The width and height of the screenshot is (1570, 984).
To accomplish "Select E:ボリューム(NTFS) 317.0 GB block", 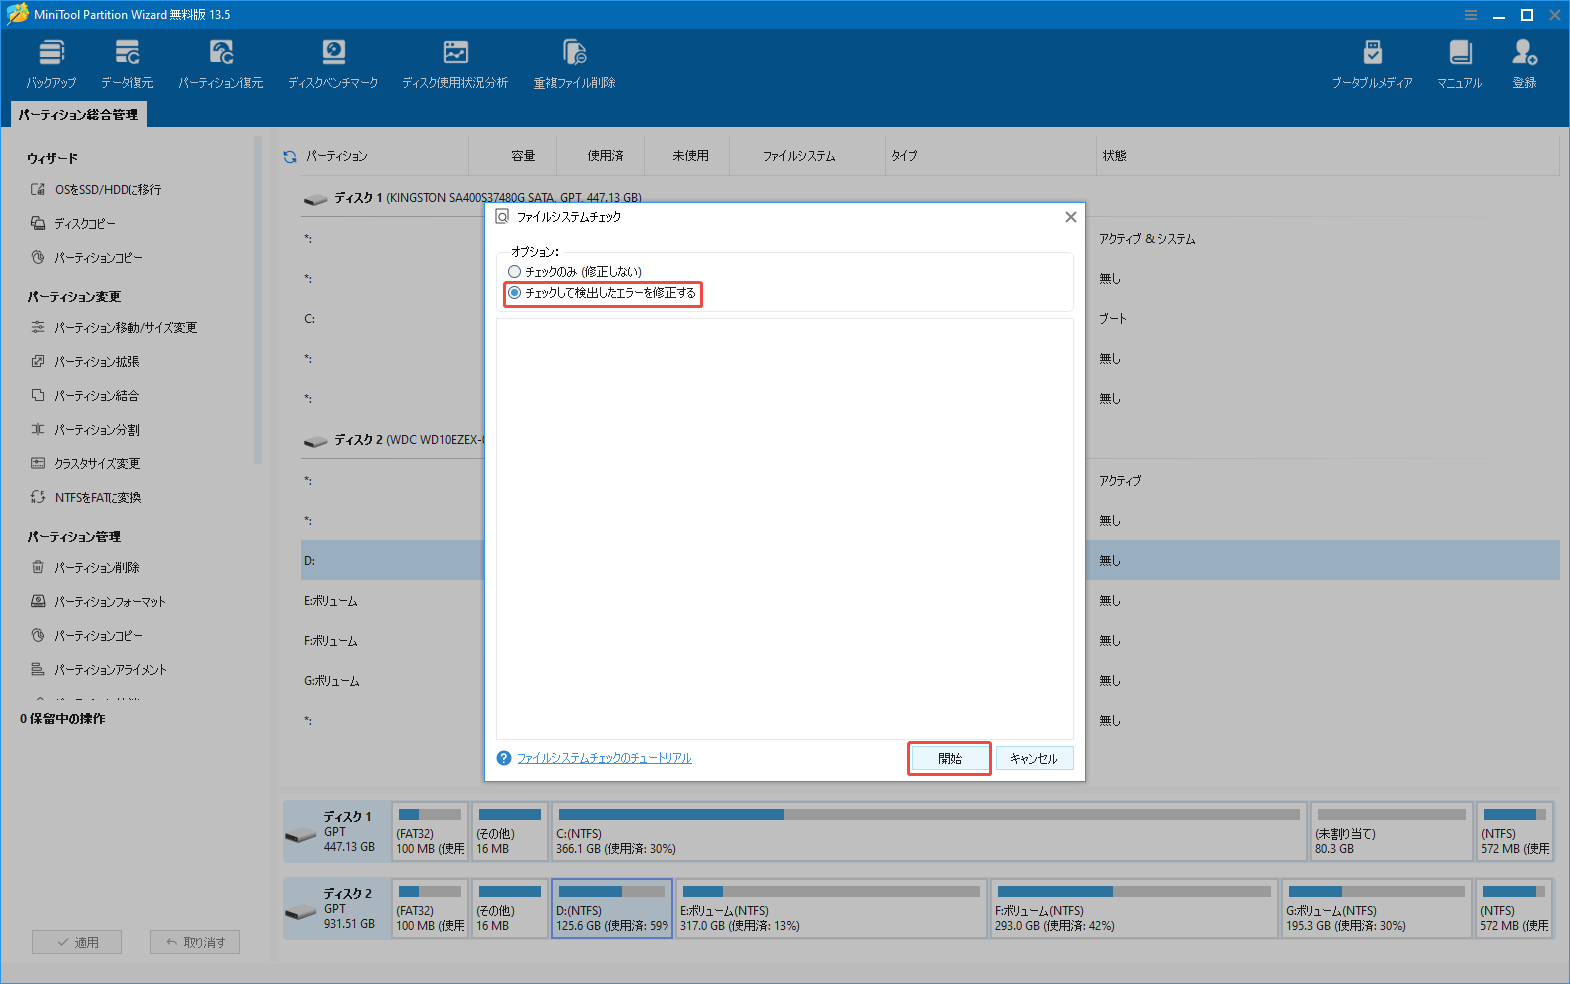I will pos(831,909).
